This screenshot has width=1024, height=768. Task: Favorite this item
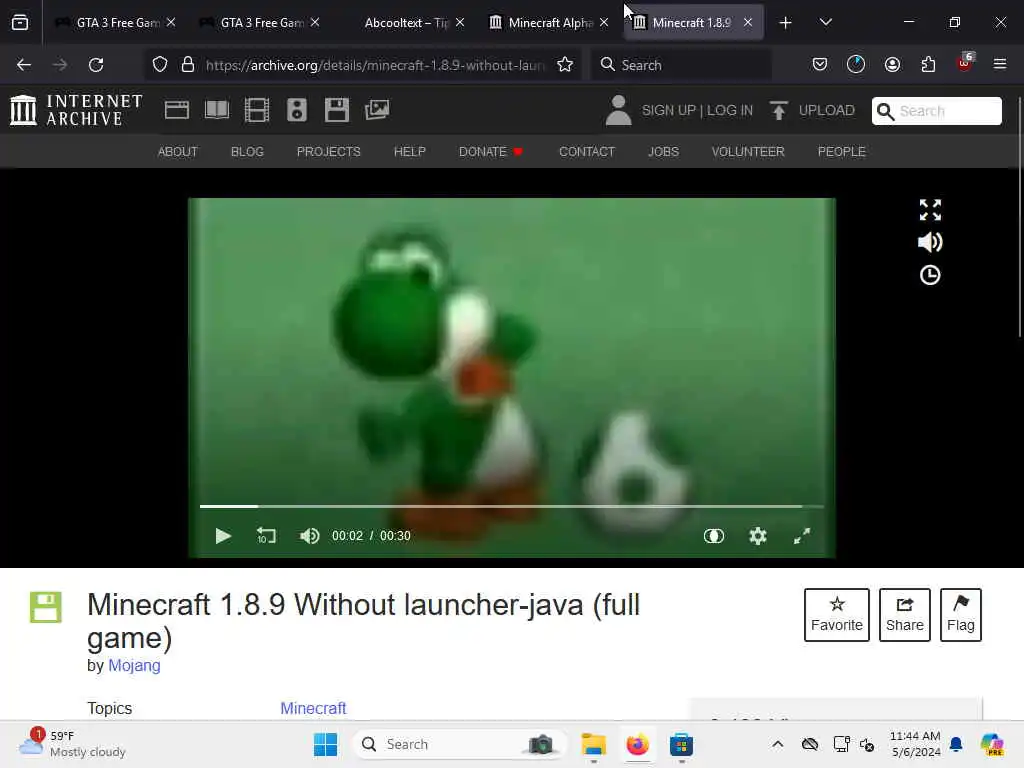(837, 615)
